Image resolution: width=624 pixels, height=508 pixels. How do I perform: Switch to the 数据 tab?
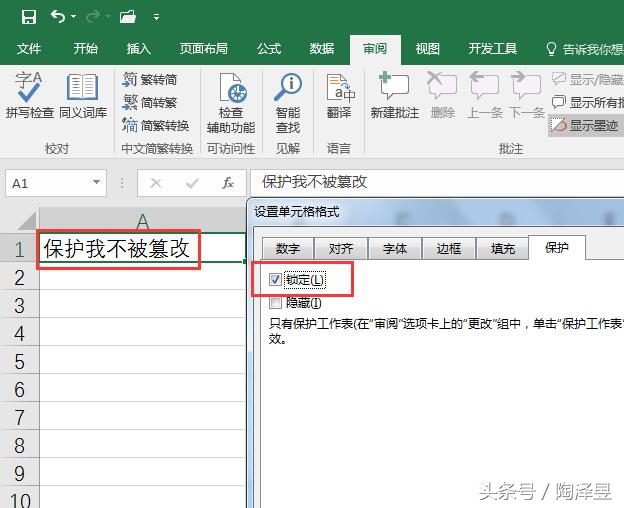[x=322, y=49]
